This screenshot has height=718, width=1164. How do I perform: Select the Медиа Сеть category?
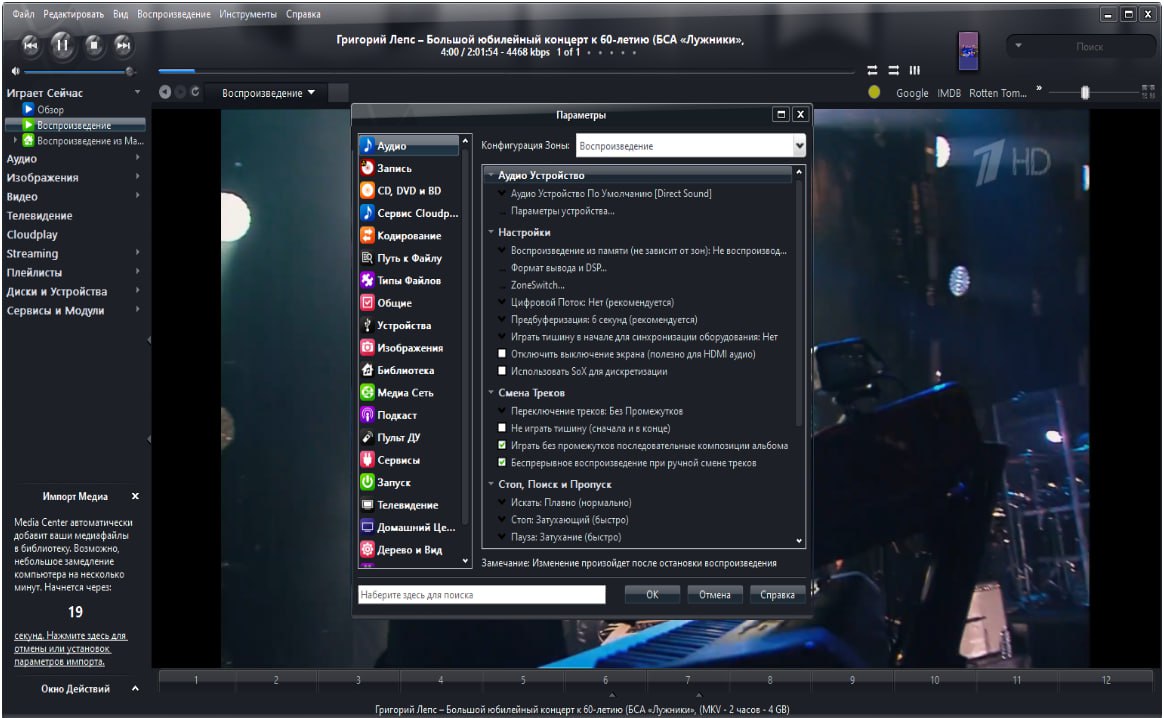pyautogui.click(x=404, y=393)
